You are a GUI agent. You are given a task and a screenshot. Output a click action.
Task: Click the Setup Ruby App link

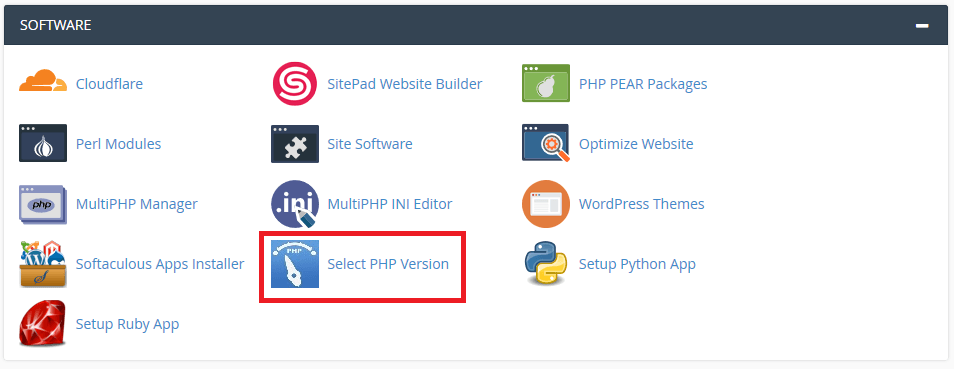[127, 324]
